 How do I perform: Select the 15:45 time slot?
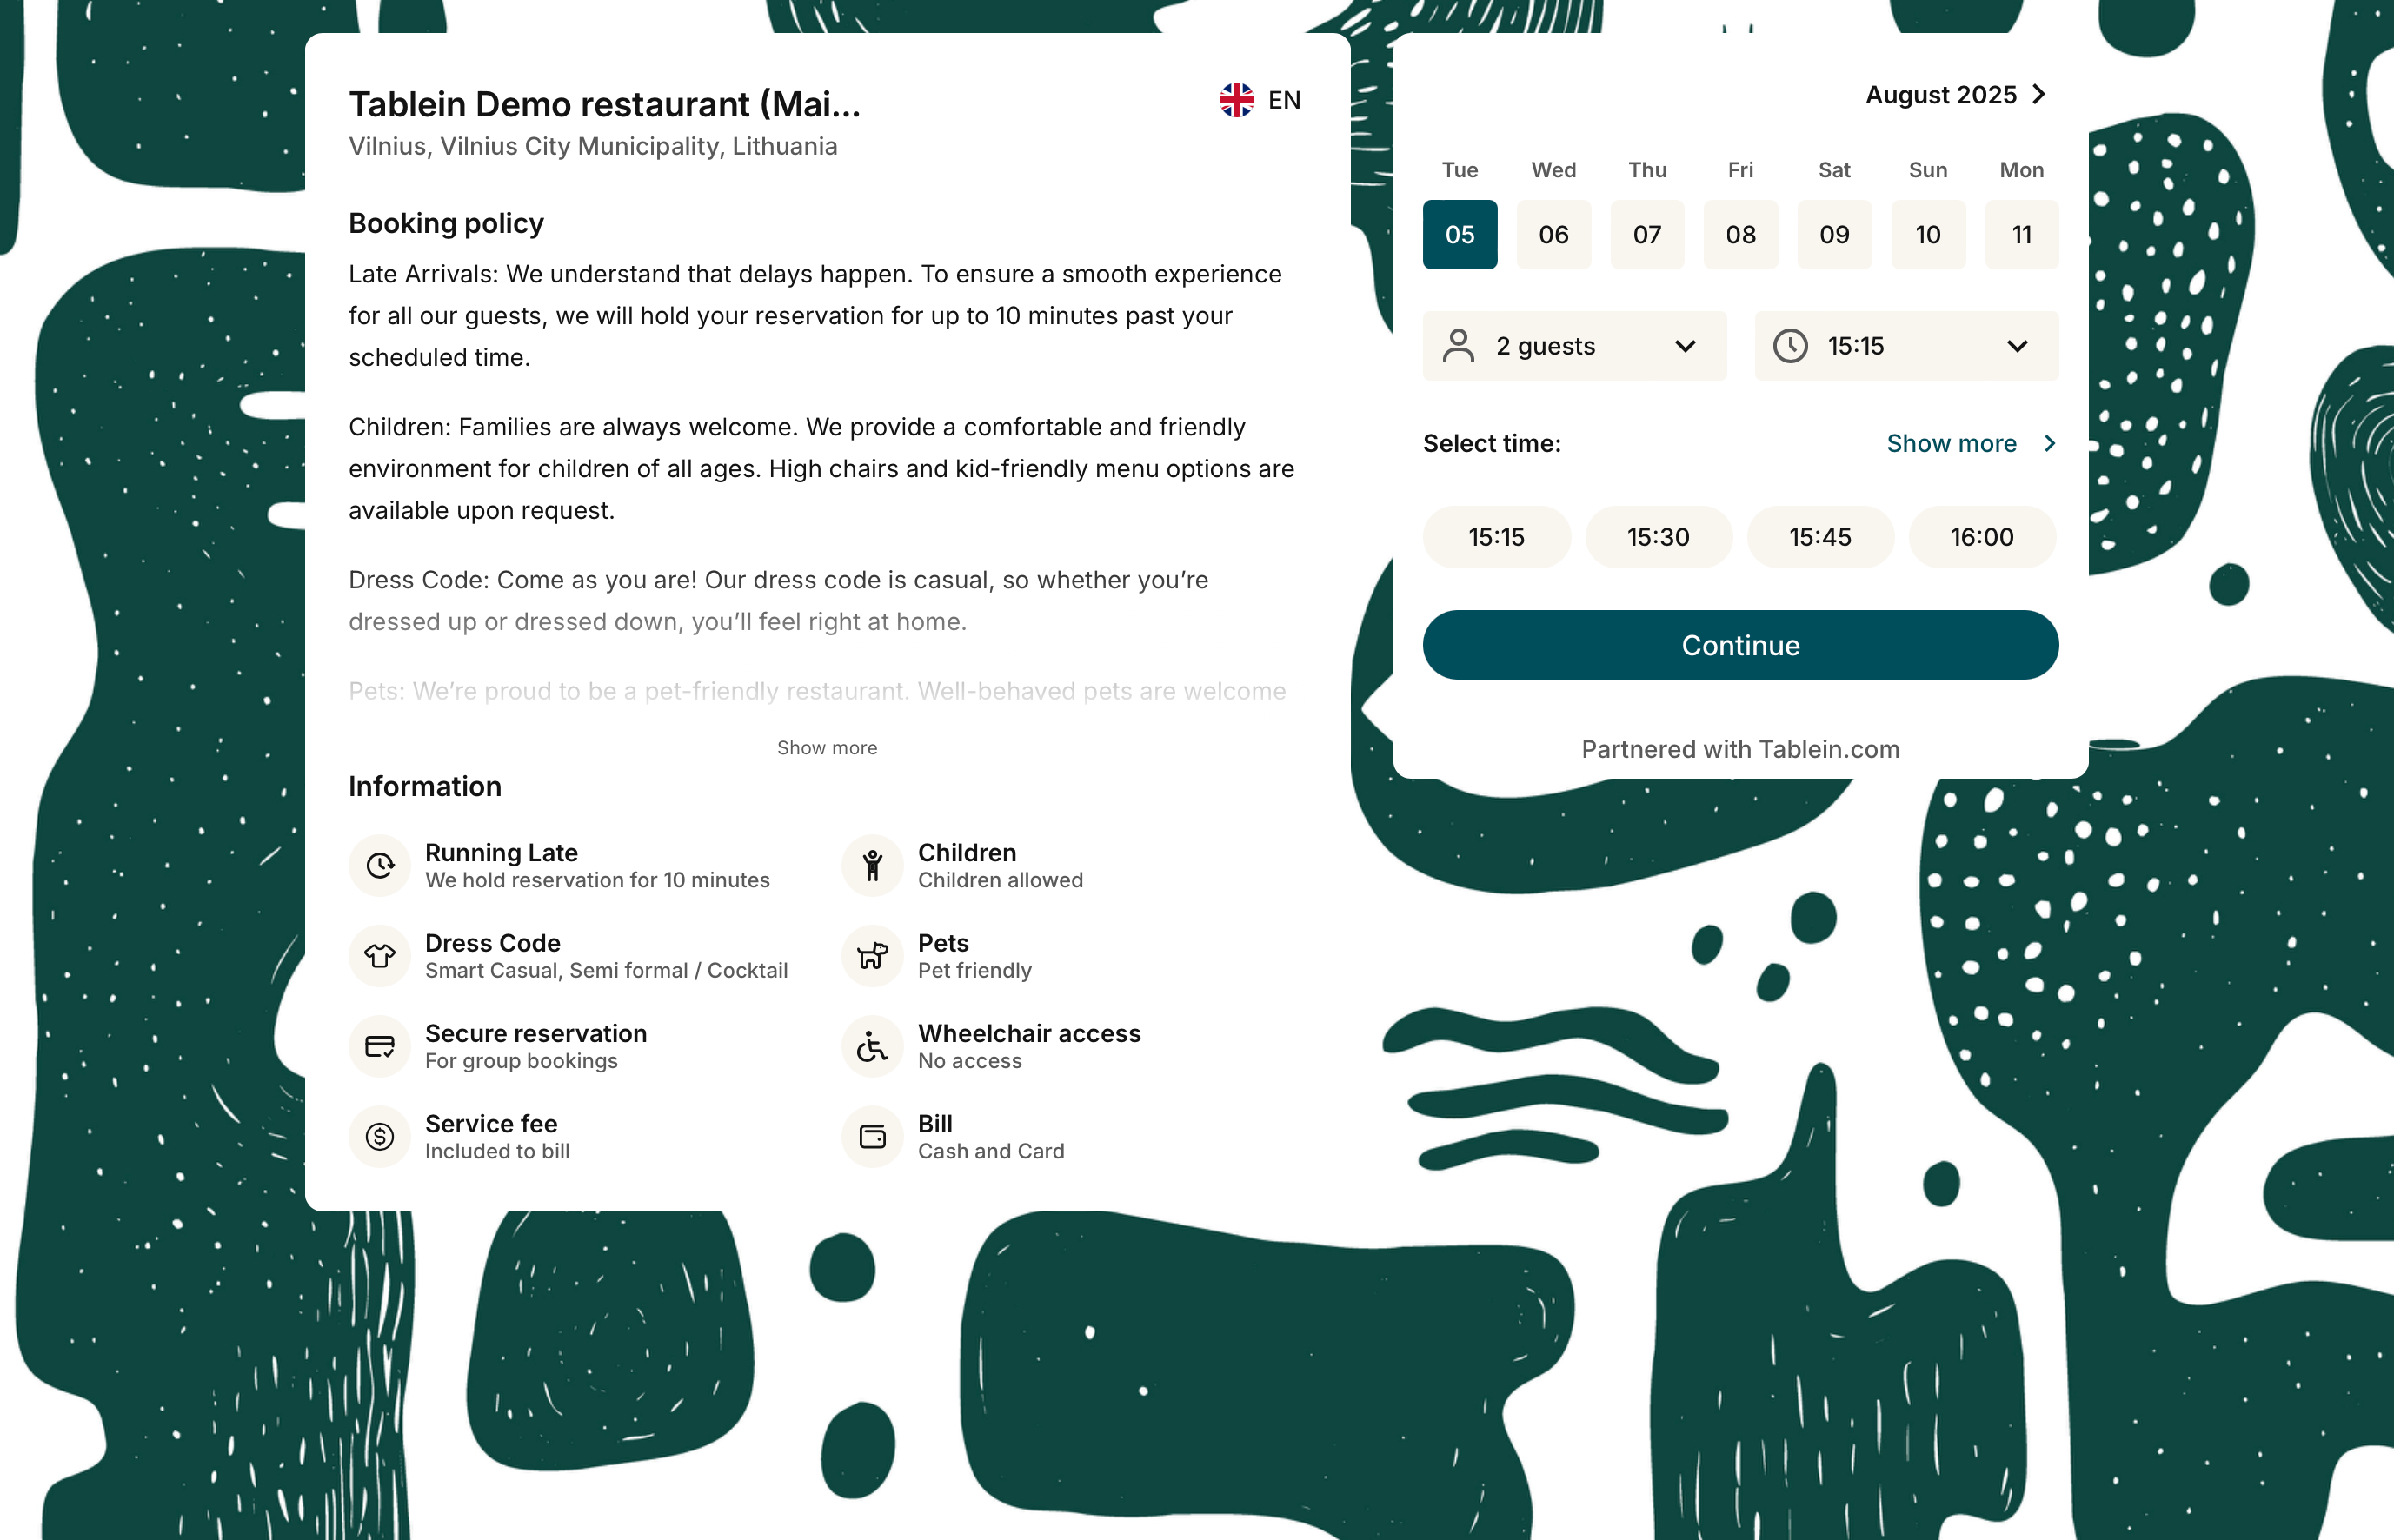pos(1820,537)
